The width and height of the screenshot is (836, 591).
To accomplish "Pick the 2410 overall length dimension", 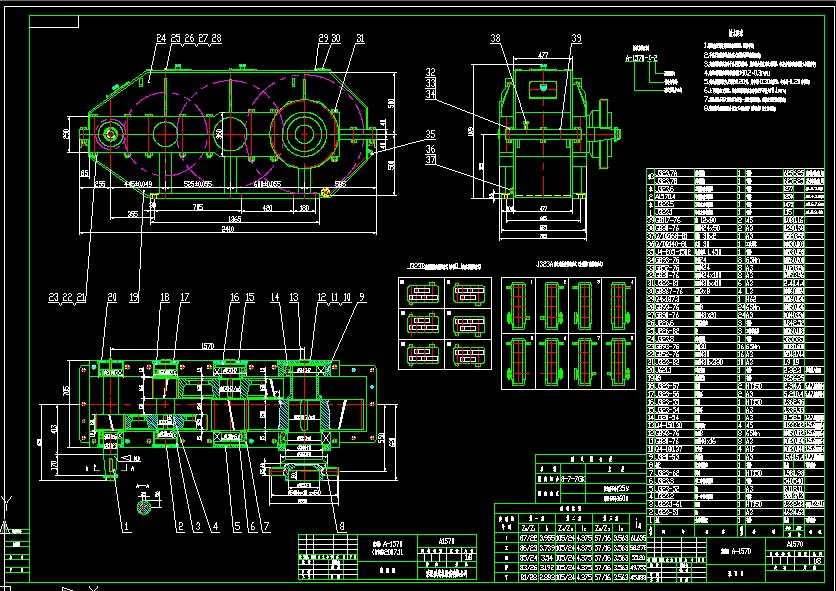I will click(226, 229).
